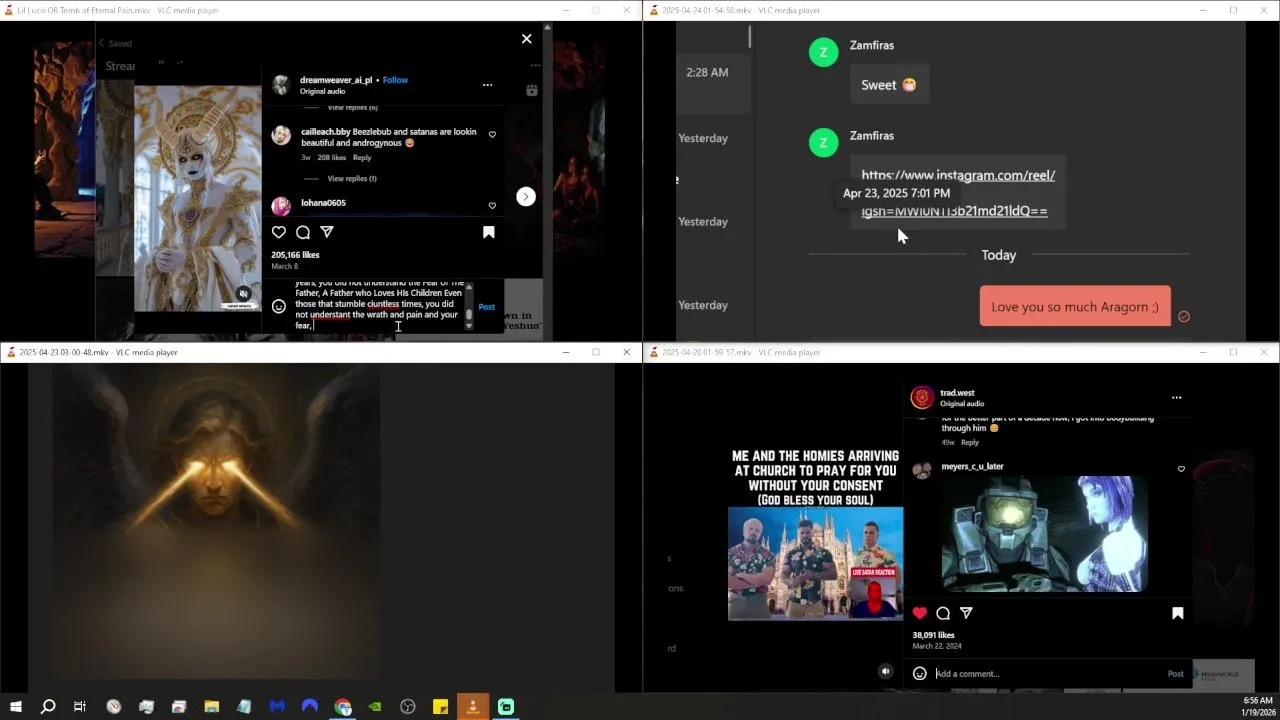Toggle bookmark on trad.west post
Image resolution: width=1280 pixels, height=720 pixels.
coord(1178,613)
